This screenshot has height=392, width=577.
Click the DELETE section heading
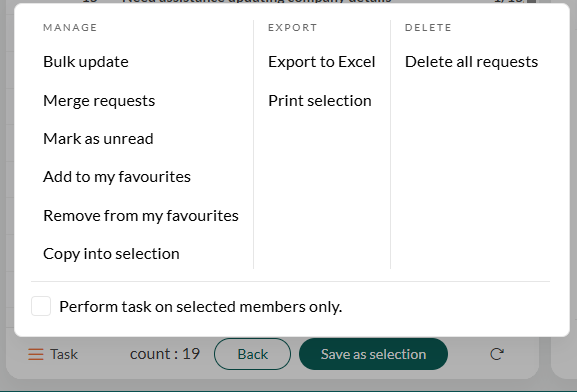[x=428, y=28]
